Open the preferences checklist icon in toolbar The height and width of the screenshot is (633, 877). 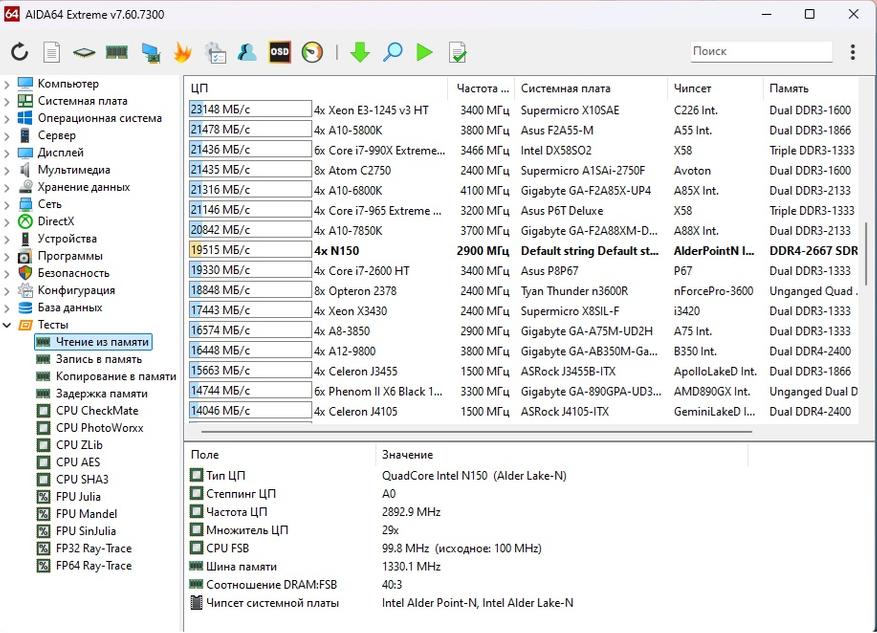[215, 53]
